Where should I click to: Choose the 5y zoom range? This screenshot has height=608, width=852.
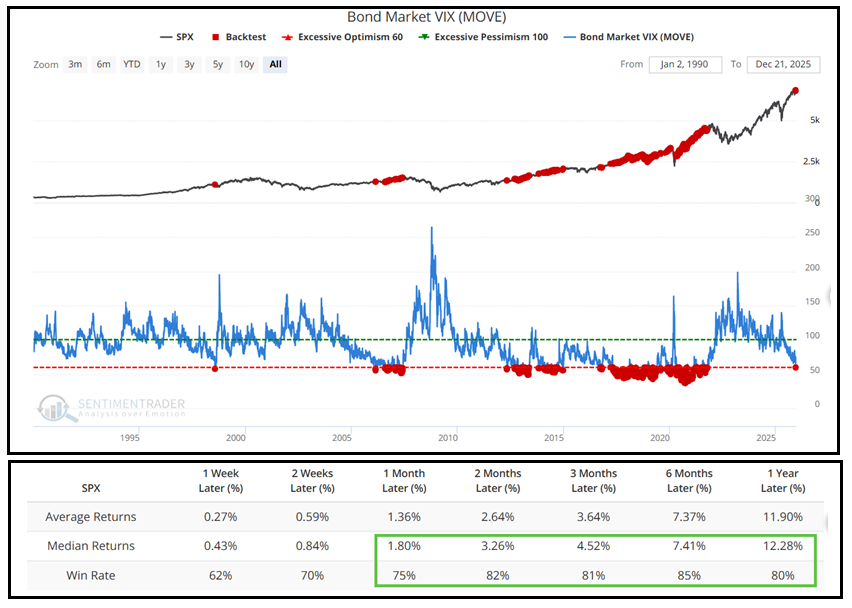click(x=216, y=64)
